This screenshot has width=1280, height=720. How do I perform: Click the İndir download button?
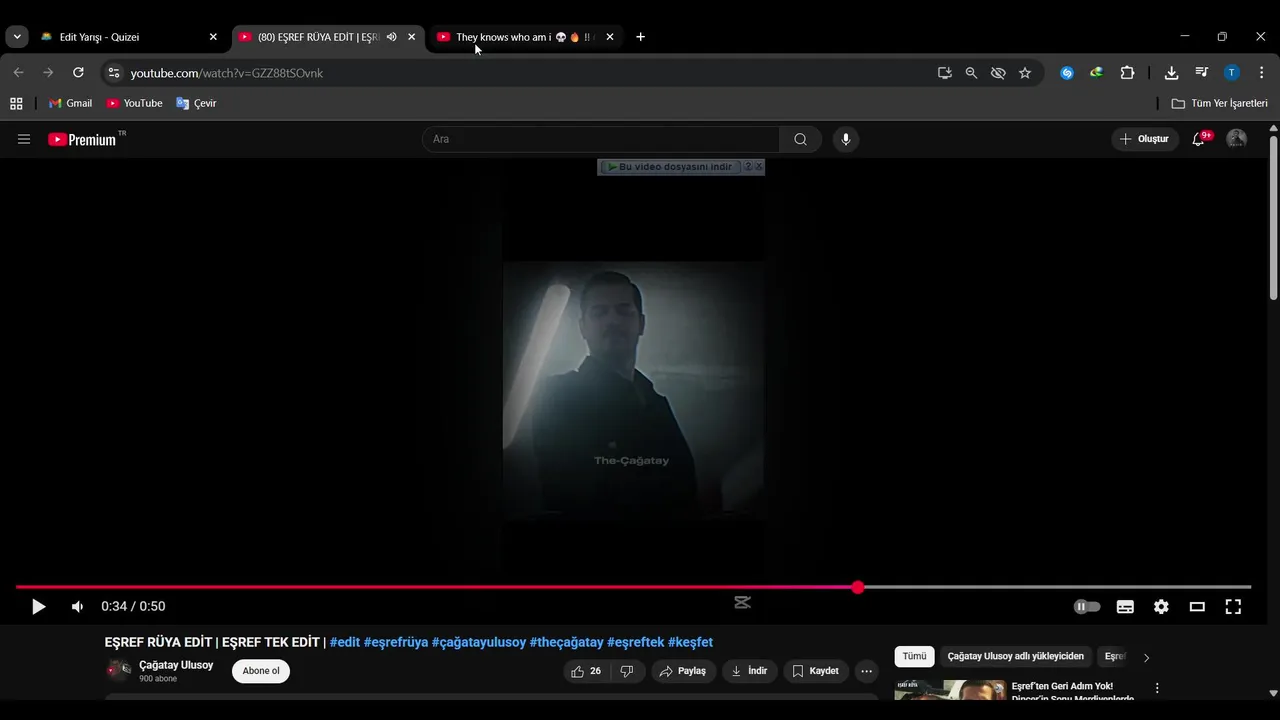point(750,671)
